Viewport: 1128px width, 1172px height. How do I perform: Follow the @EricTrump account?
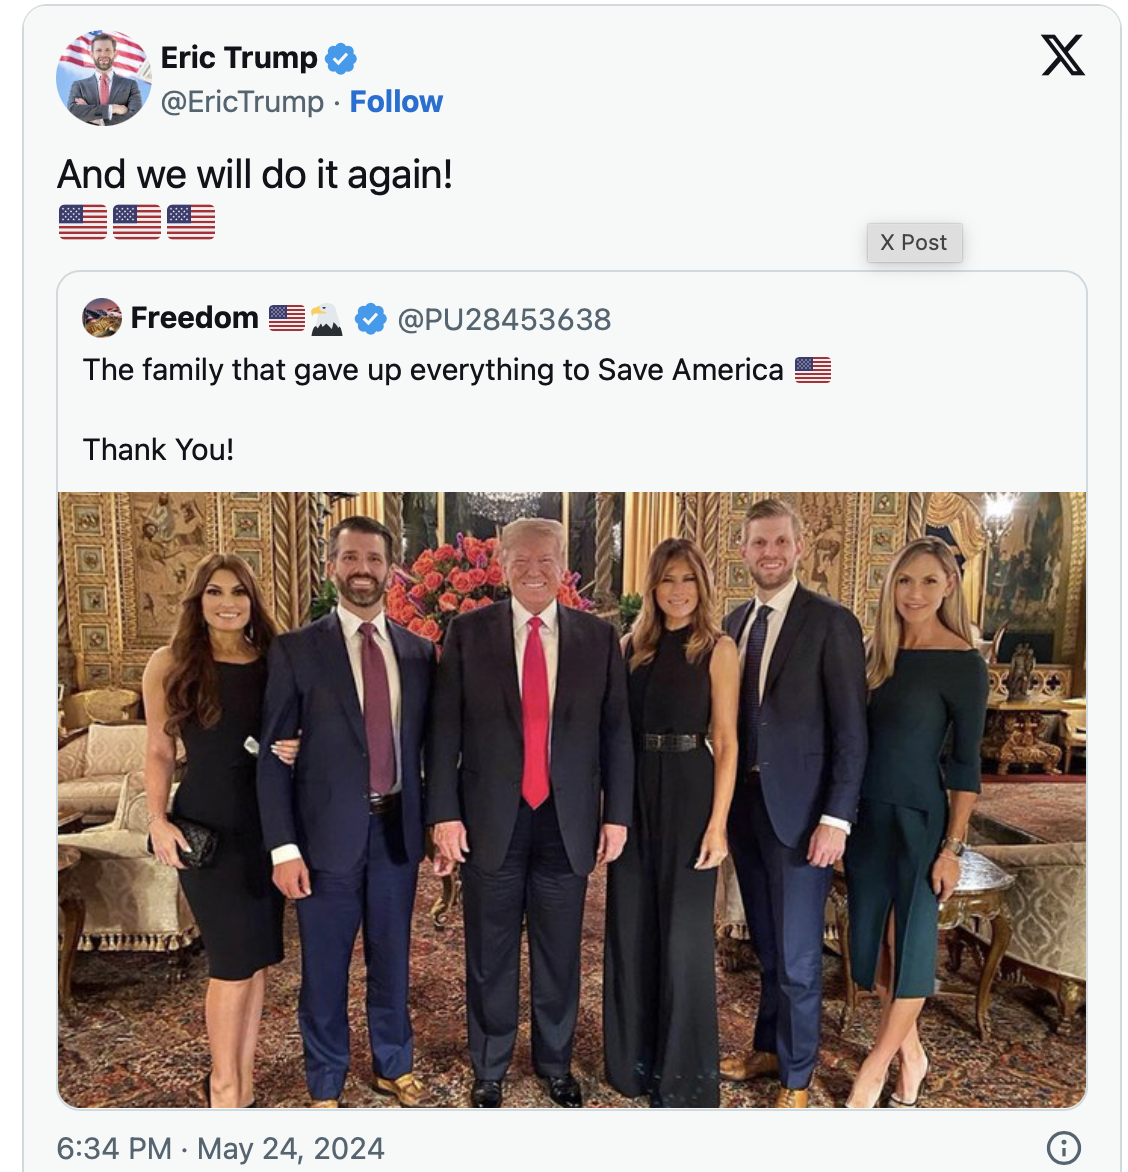pyautogui.click(x=396, y=102)
